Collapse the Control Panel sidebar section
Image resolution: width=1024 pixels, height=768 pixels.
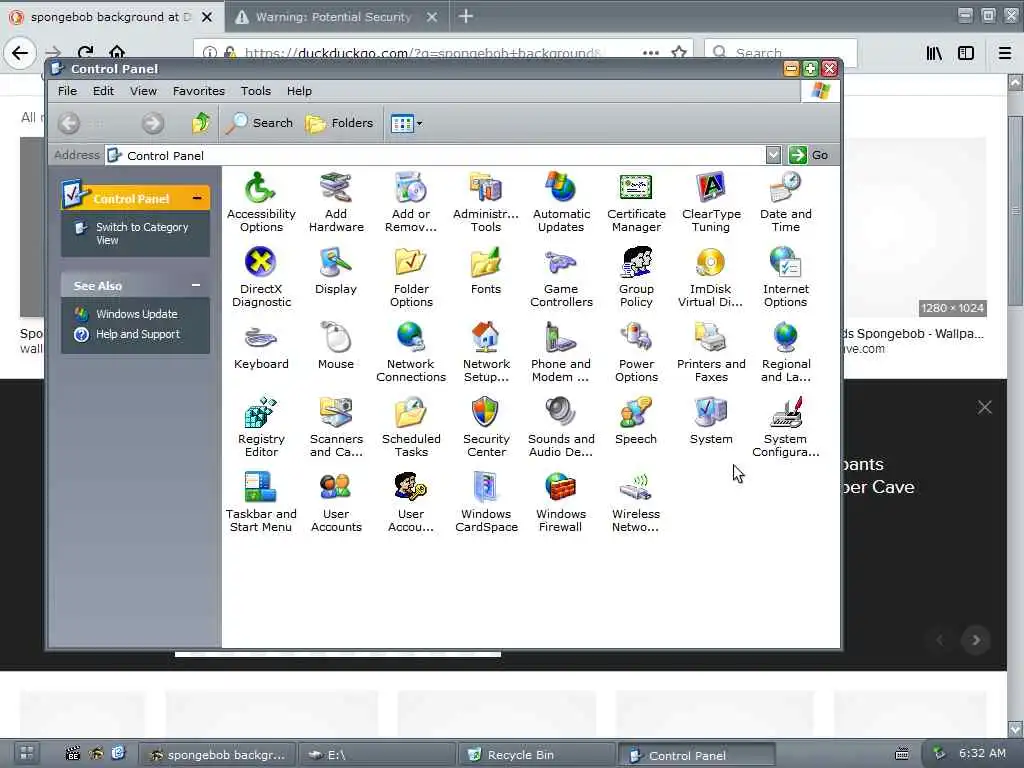click(197, 198)
